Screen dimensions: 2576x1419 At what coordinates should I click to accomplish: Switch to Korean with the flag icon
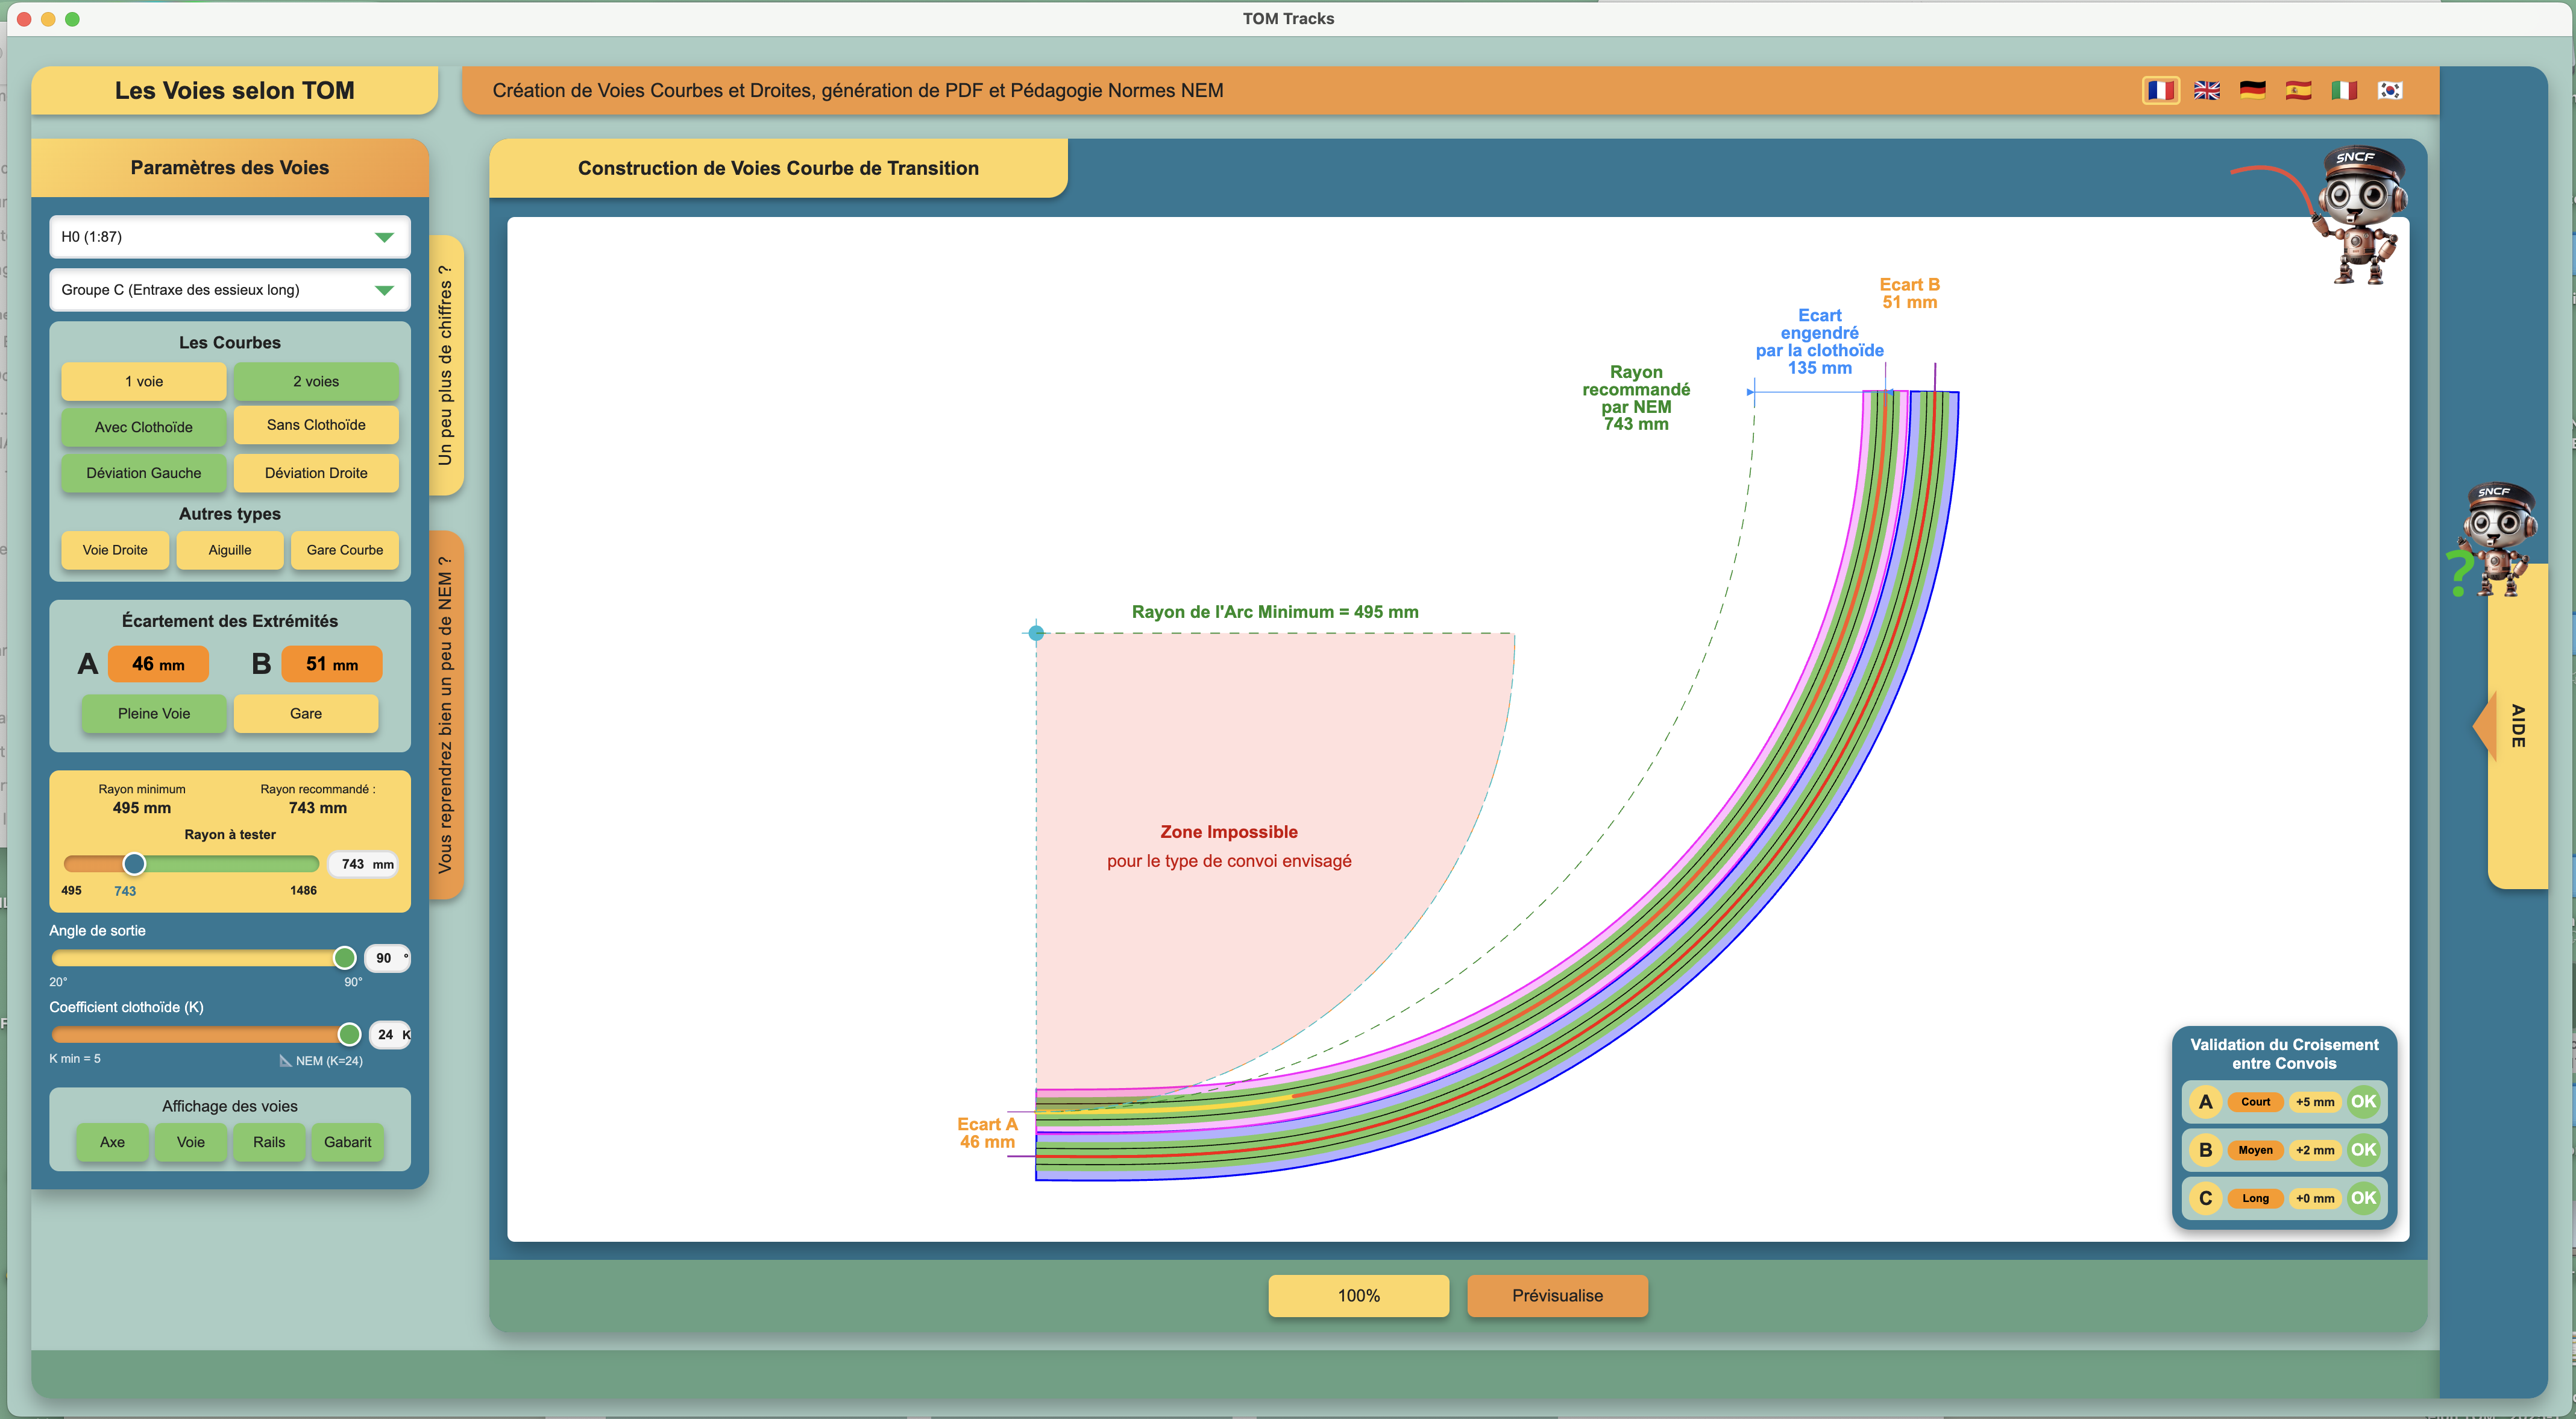2389,91
